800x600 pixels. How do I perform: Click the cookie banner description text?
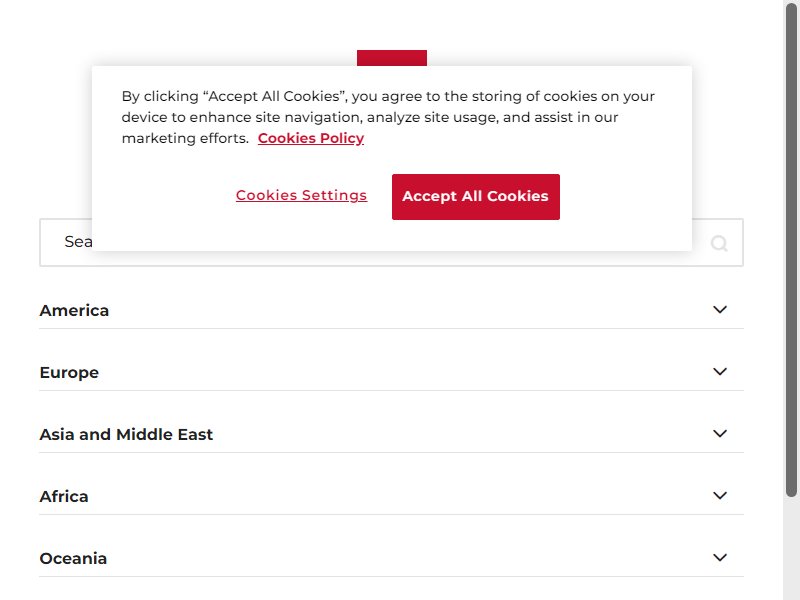pos(388,117)
